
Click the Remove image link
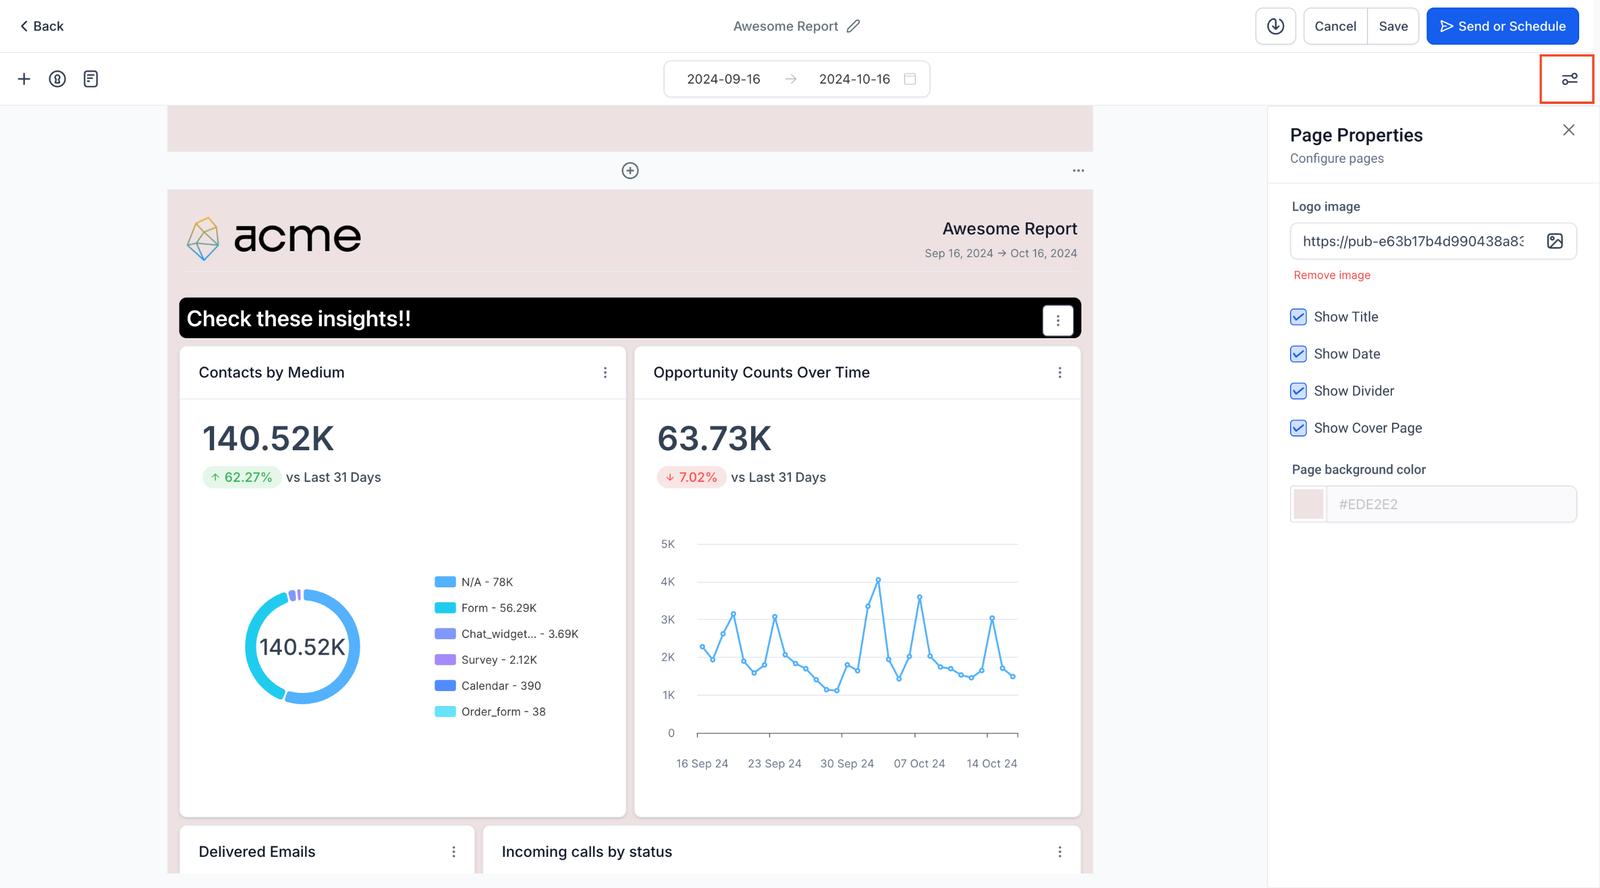pyautogui.click(x=1332, y=275)
